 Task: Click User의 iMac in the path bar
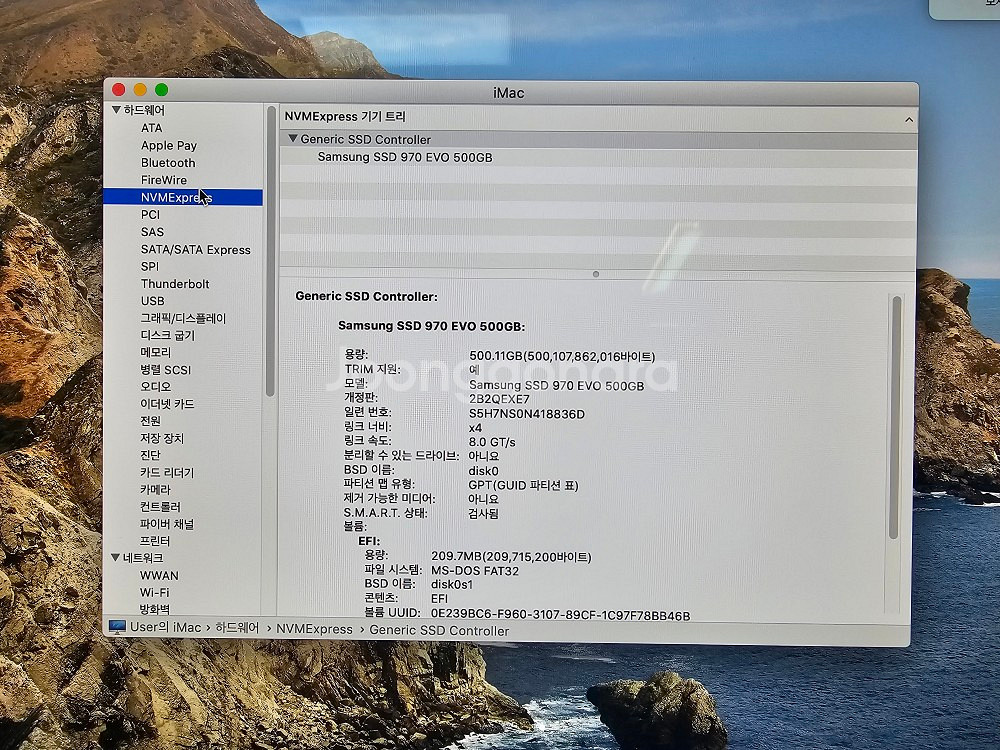[x=165, y=628]
